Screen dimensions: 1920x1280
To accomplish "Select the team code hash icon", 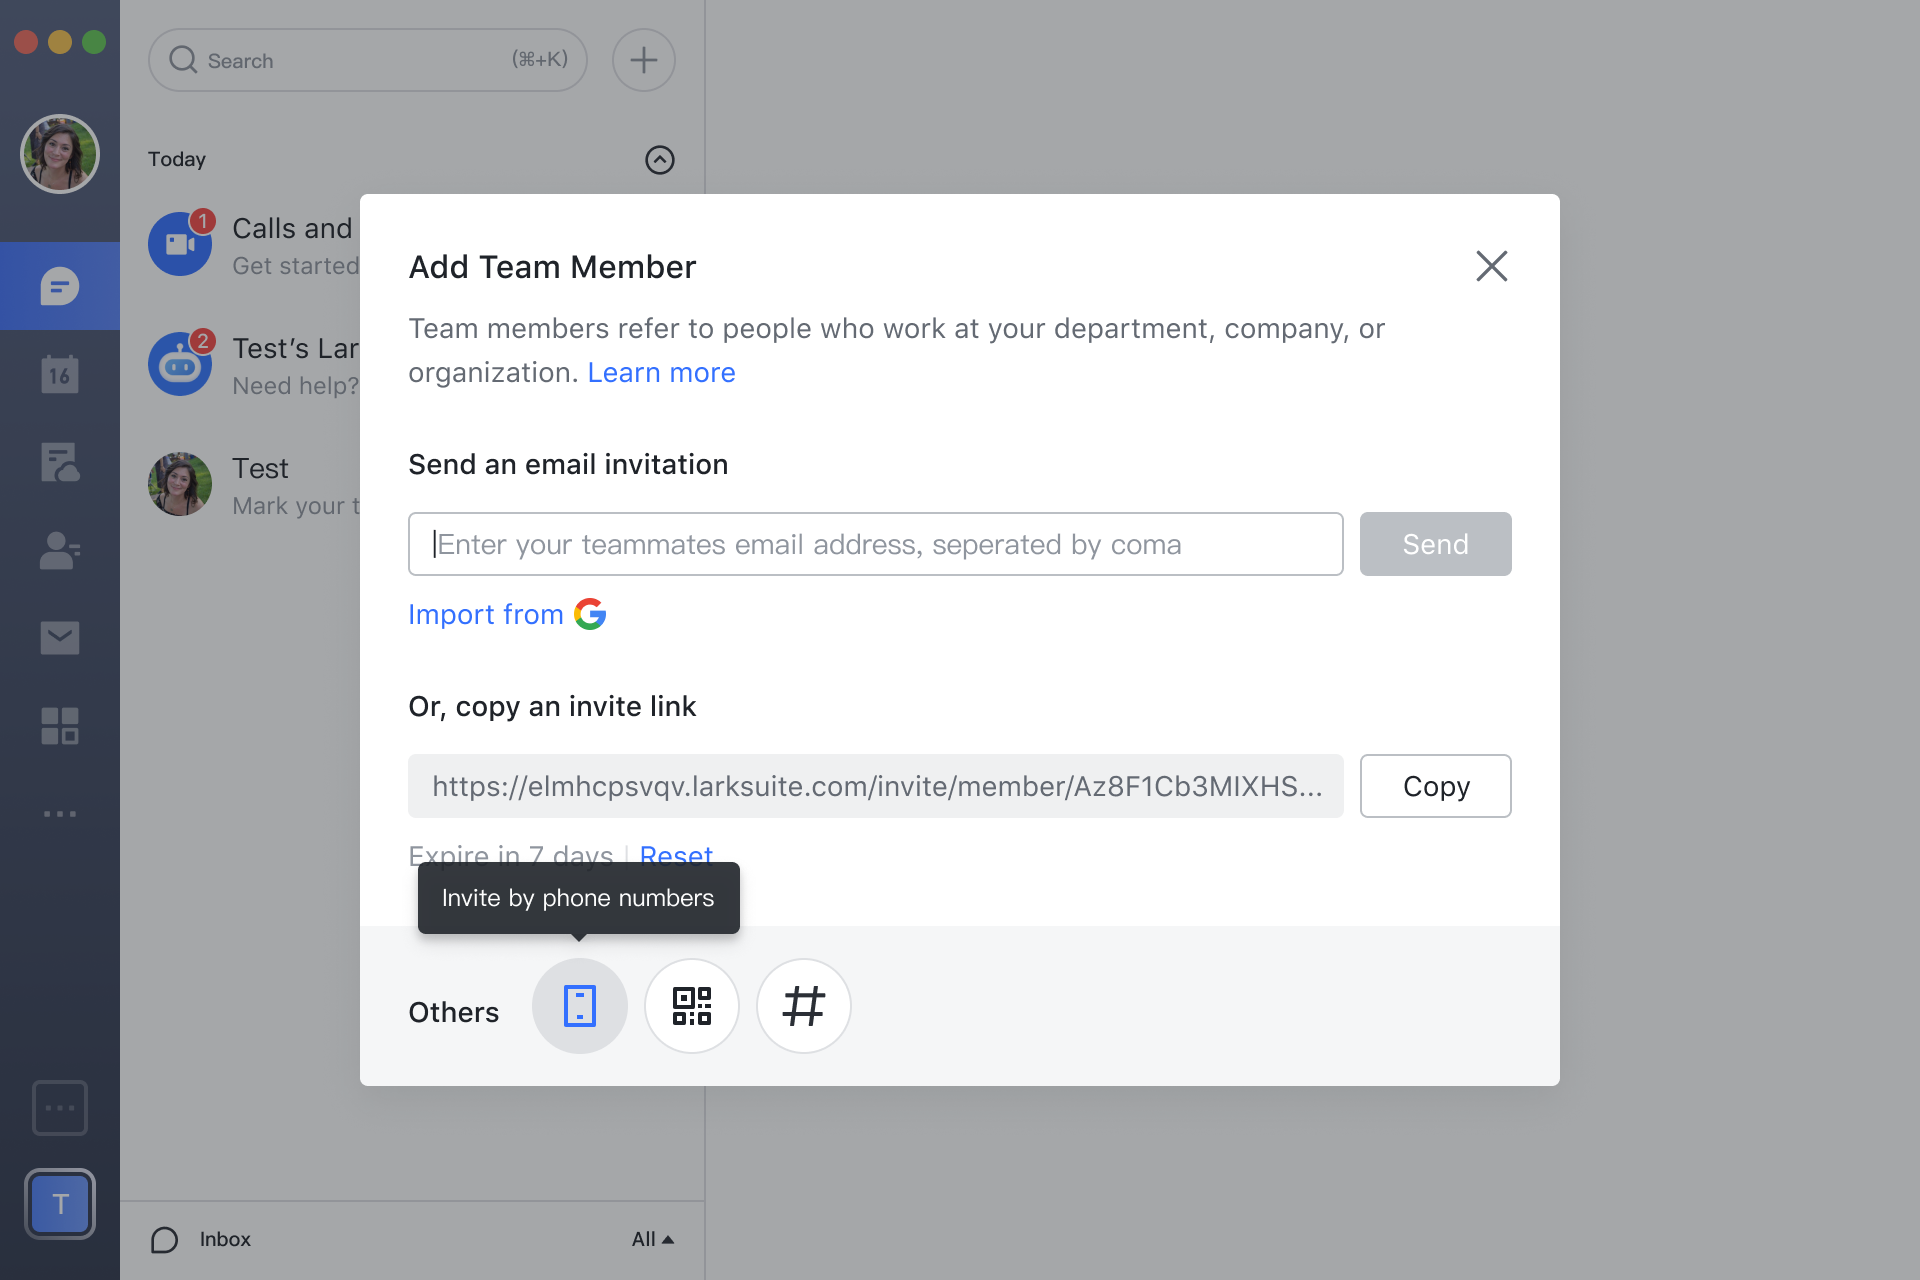I will click(x=804, y=1006).
